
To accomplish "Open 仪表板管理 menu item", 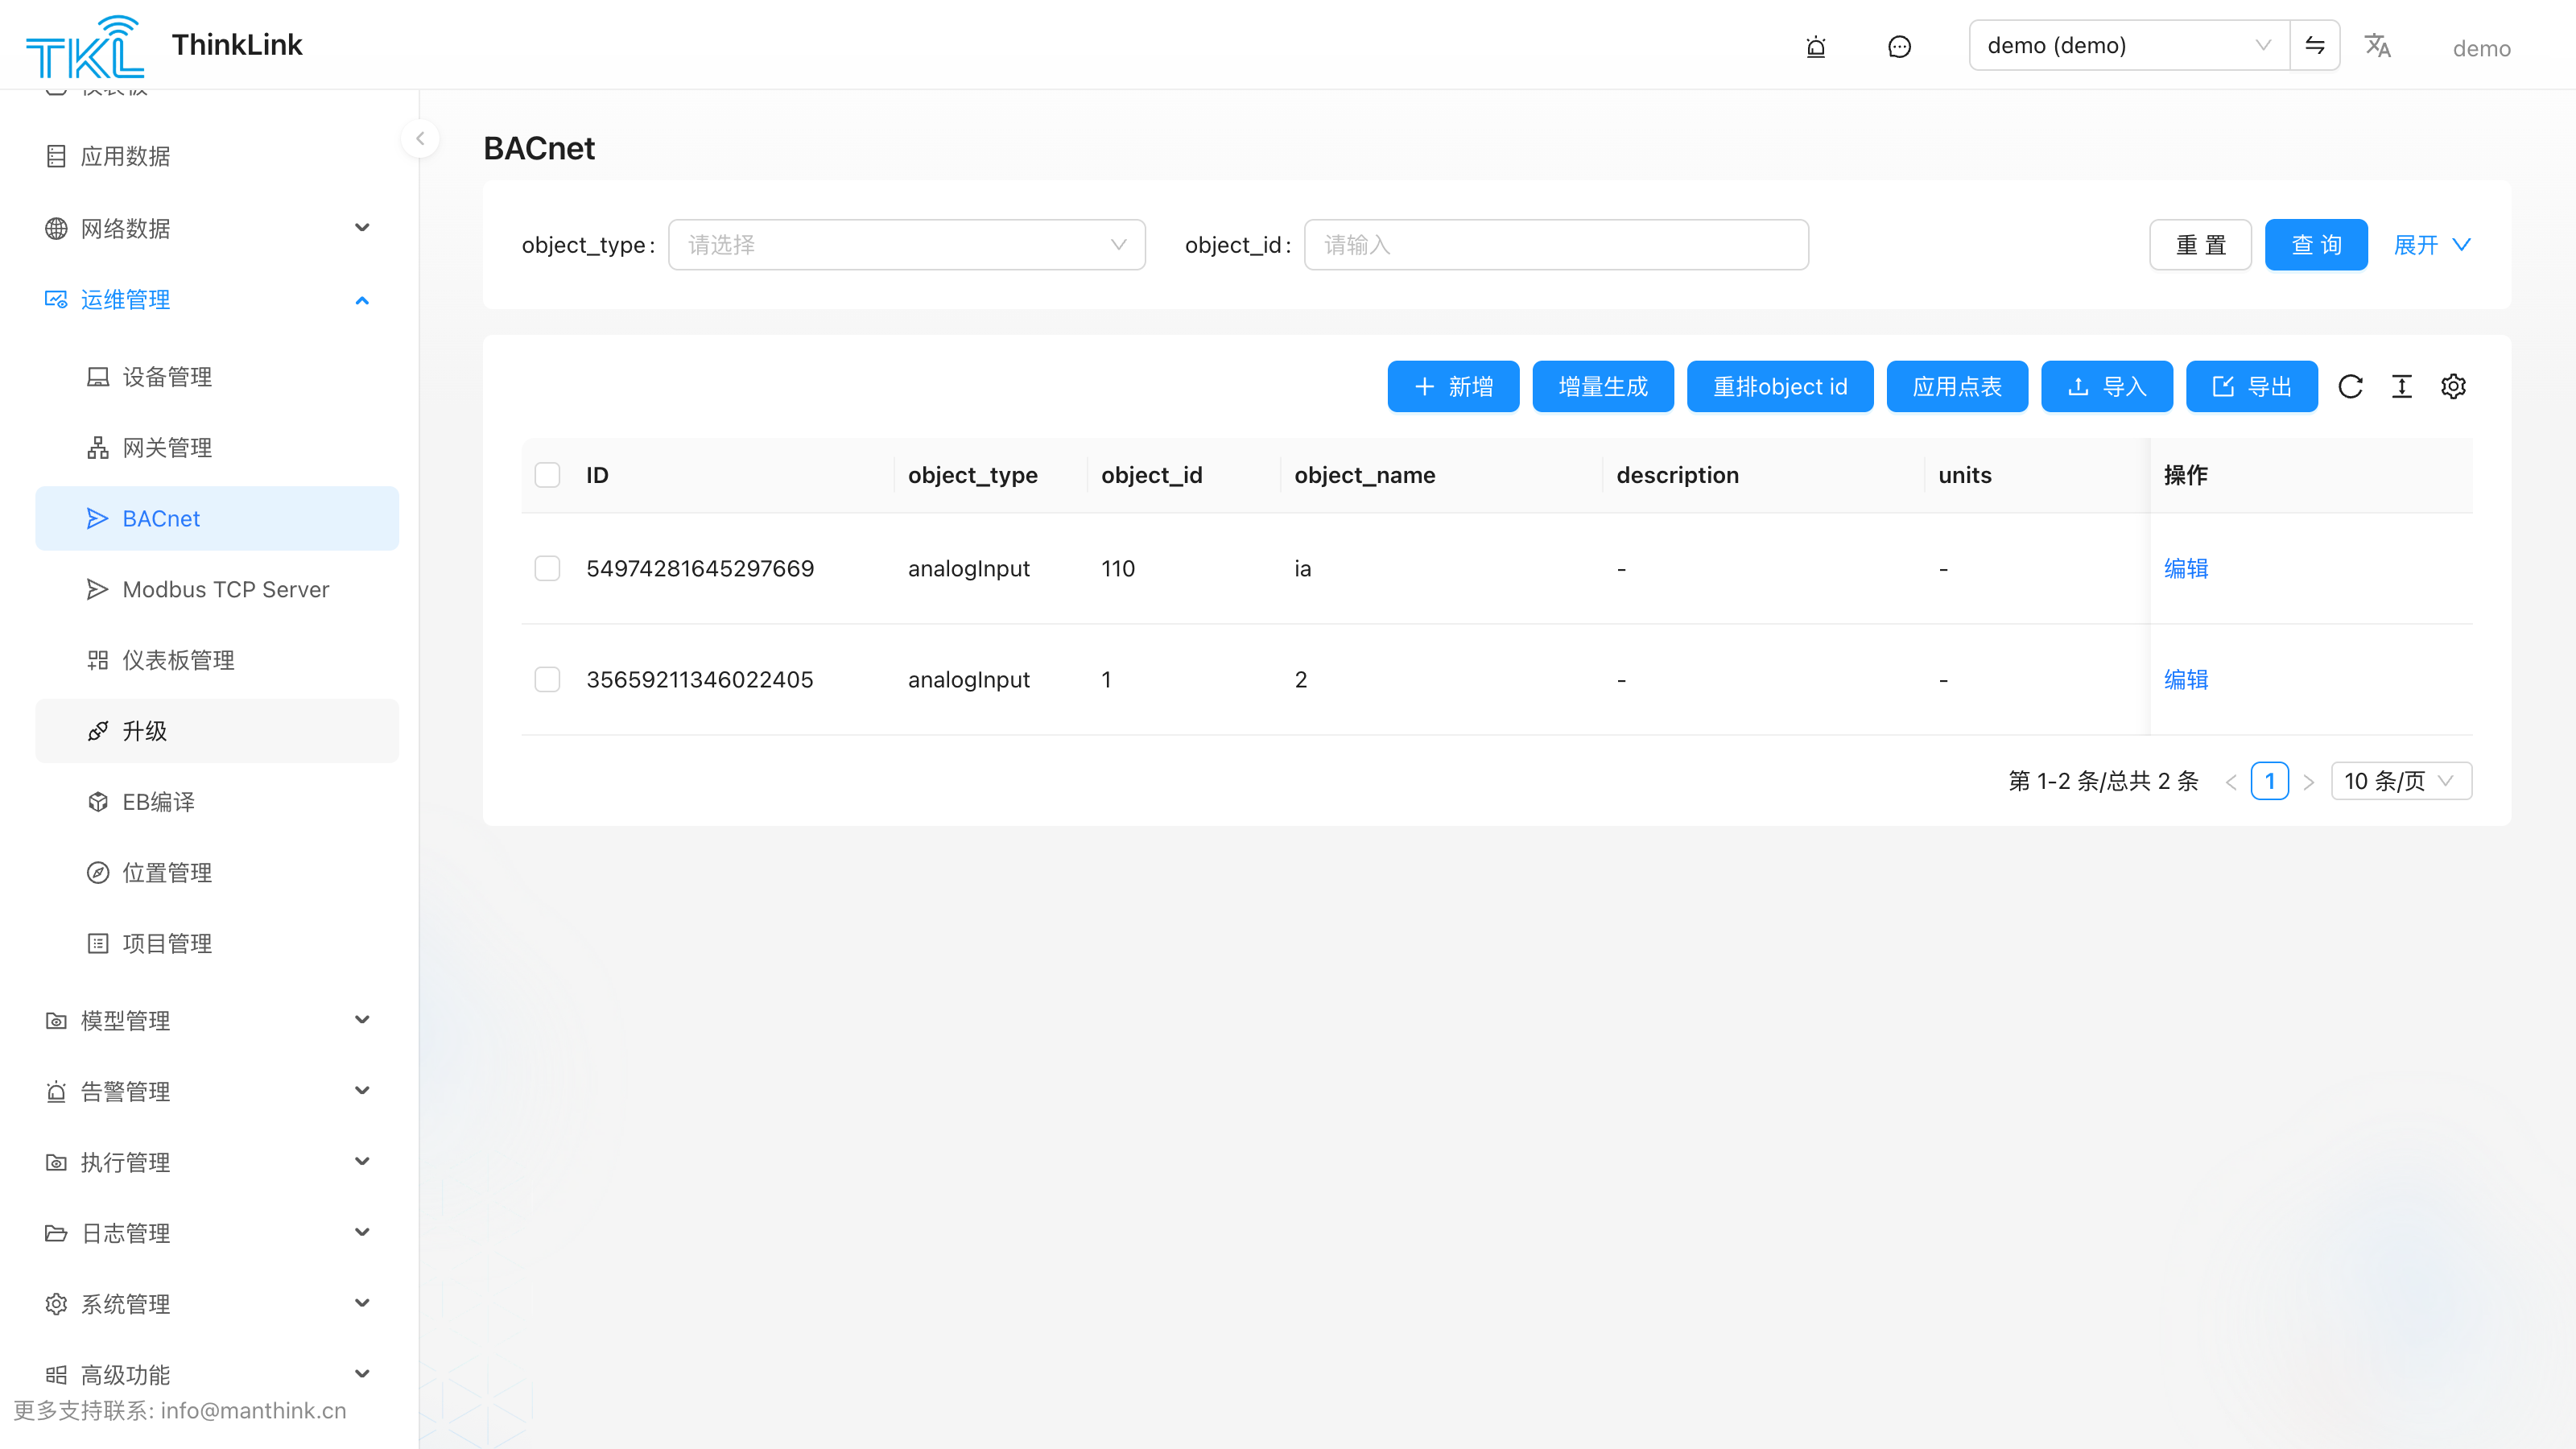I will point(217,660).
